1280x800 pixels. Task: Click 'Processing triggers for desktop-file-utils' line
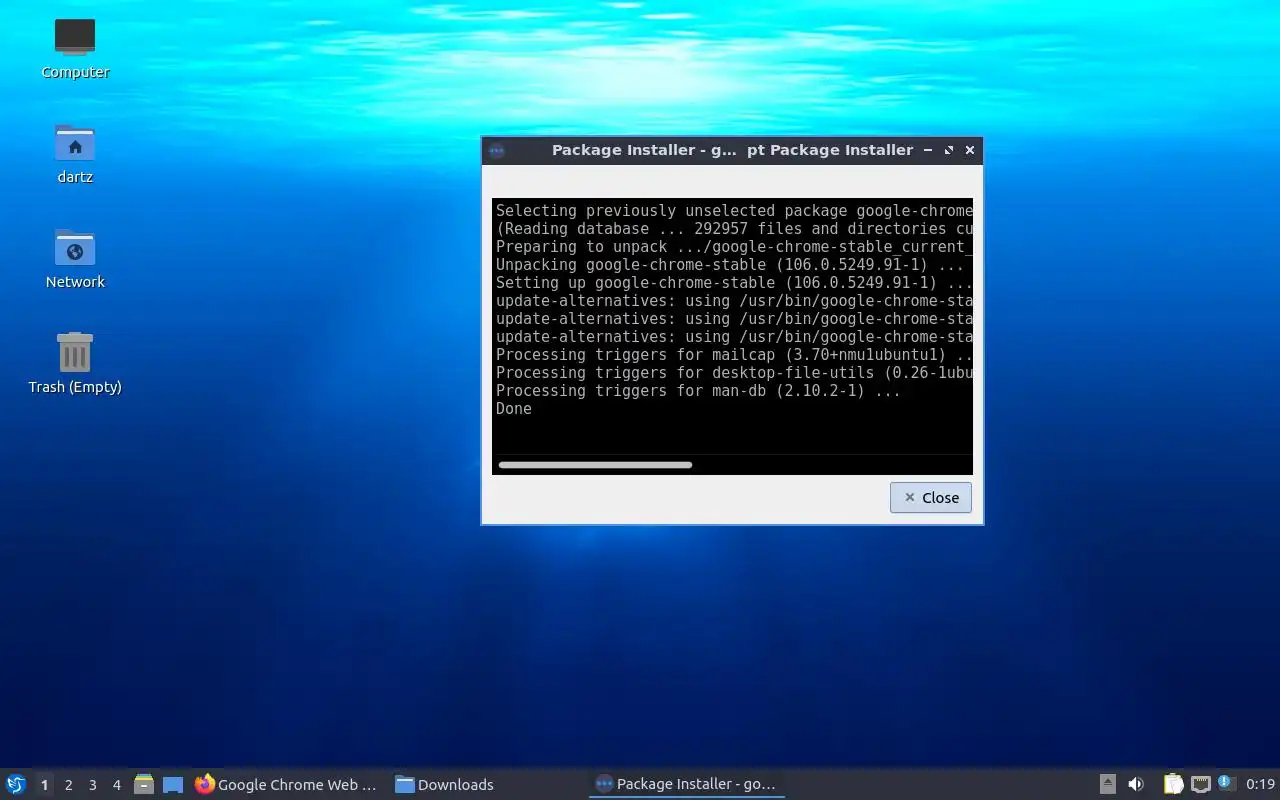pyautogui.click(x=734, y=372)
